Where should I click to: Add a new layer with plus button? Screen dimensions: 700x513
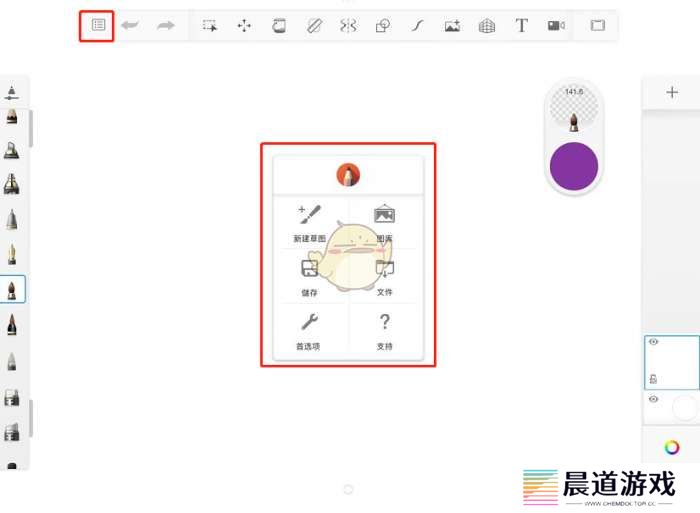coord(672,92)
